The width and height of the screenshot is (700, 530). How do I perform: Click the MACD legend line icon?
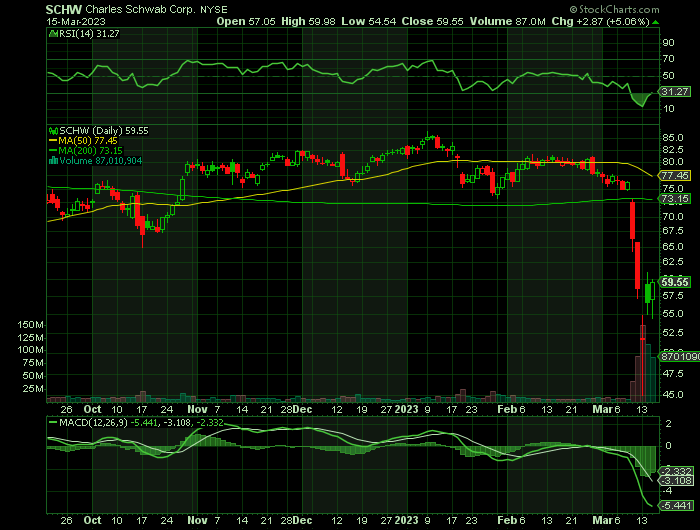coord(53,422)
